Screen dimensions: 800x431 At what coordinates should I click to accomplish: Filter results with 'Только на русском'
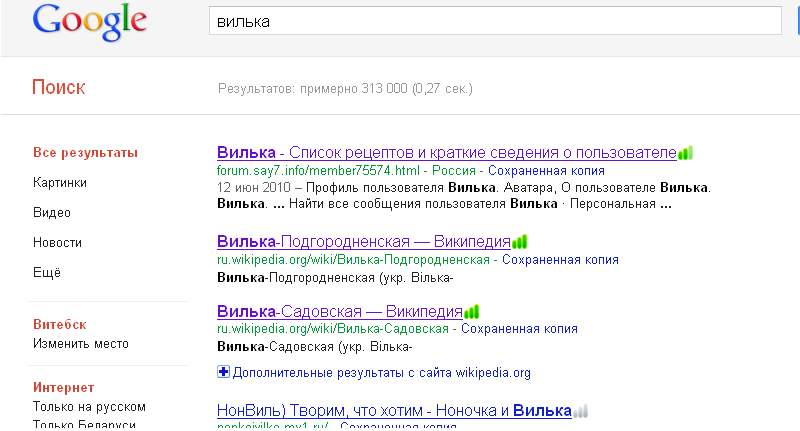click(x=89, y=407)
